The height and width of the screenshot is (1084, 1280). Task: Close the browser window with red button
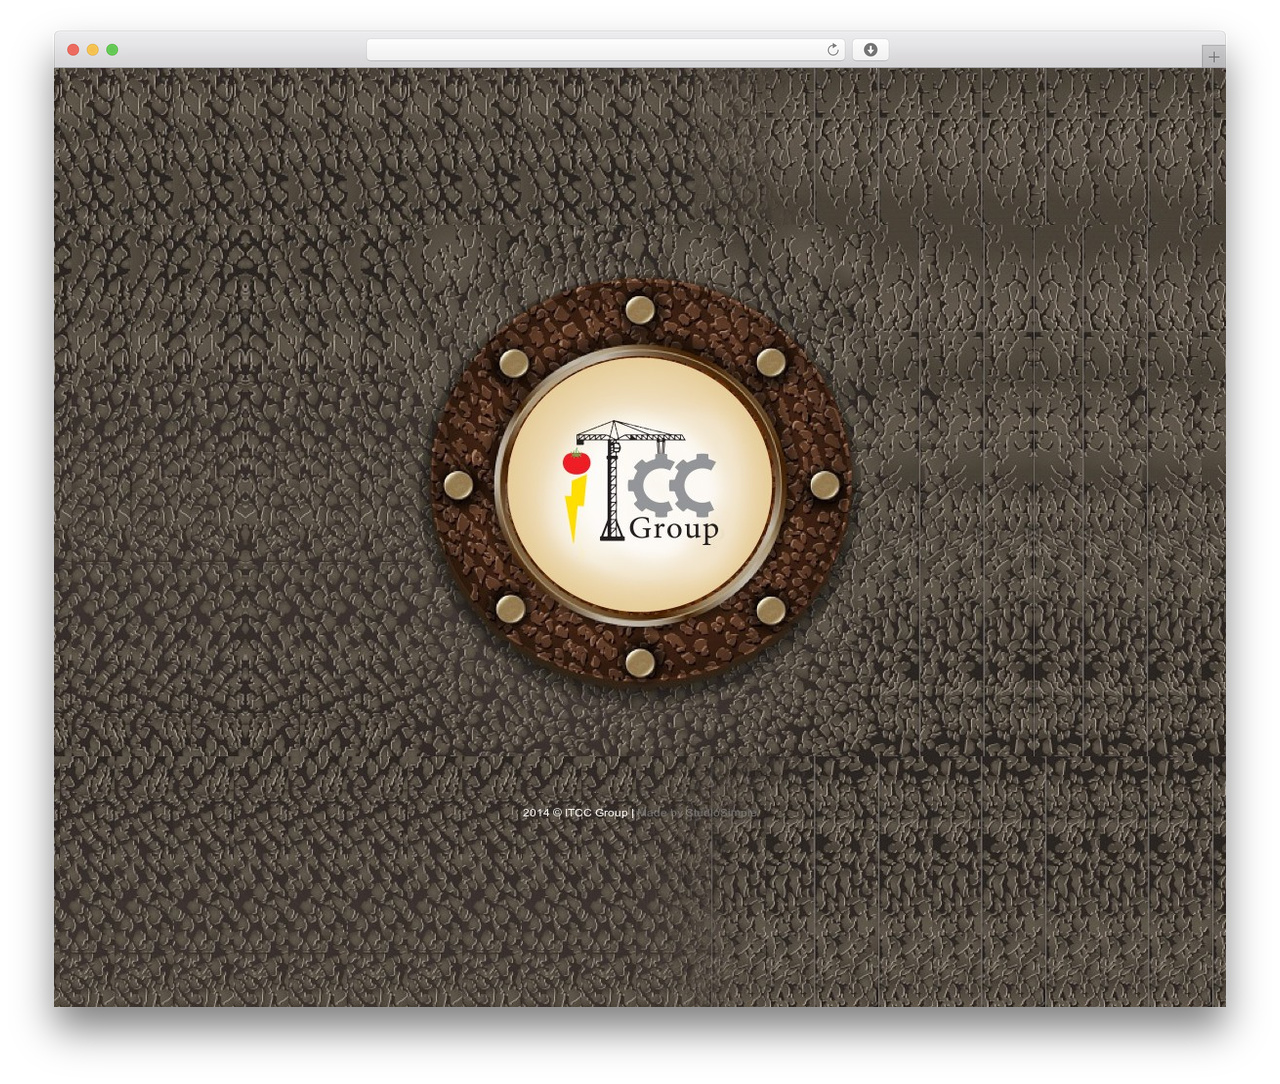[x=73, y=50]
